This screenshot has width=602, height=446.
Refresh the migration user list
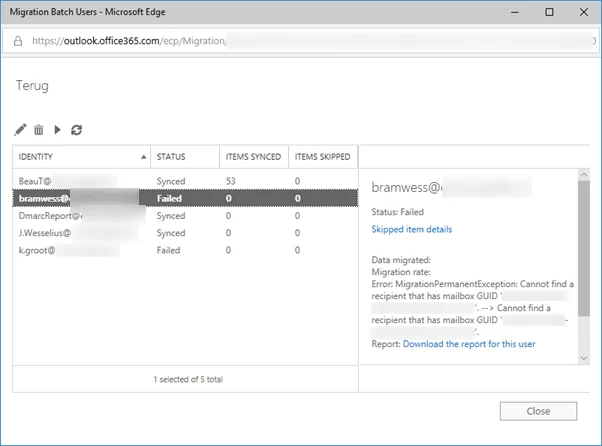[x=76, y=130]
